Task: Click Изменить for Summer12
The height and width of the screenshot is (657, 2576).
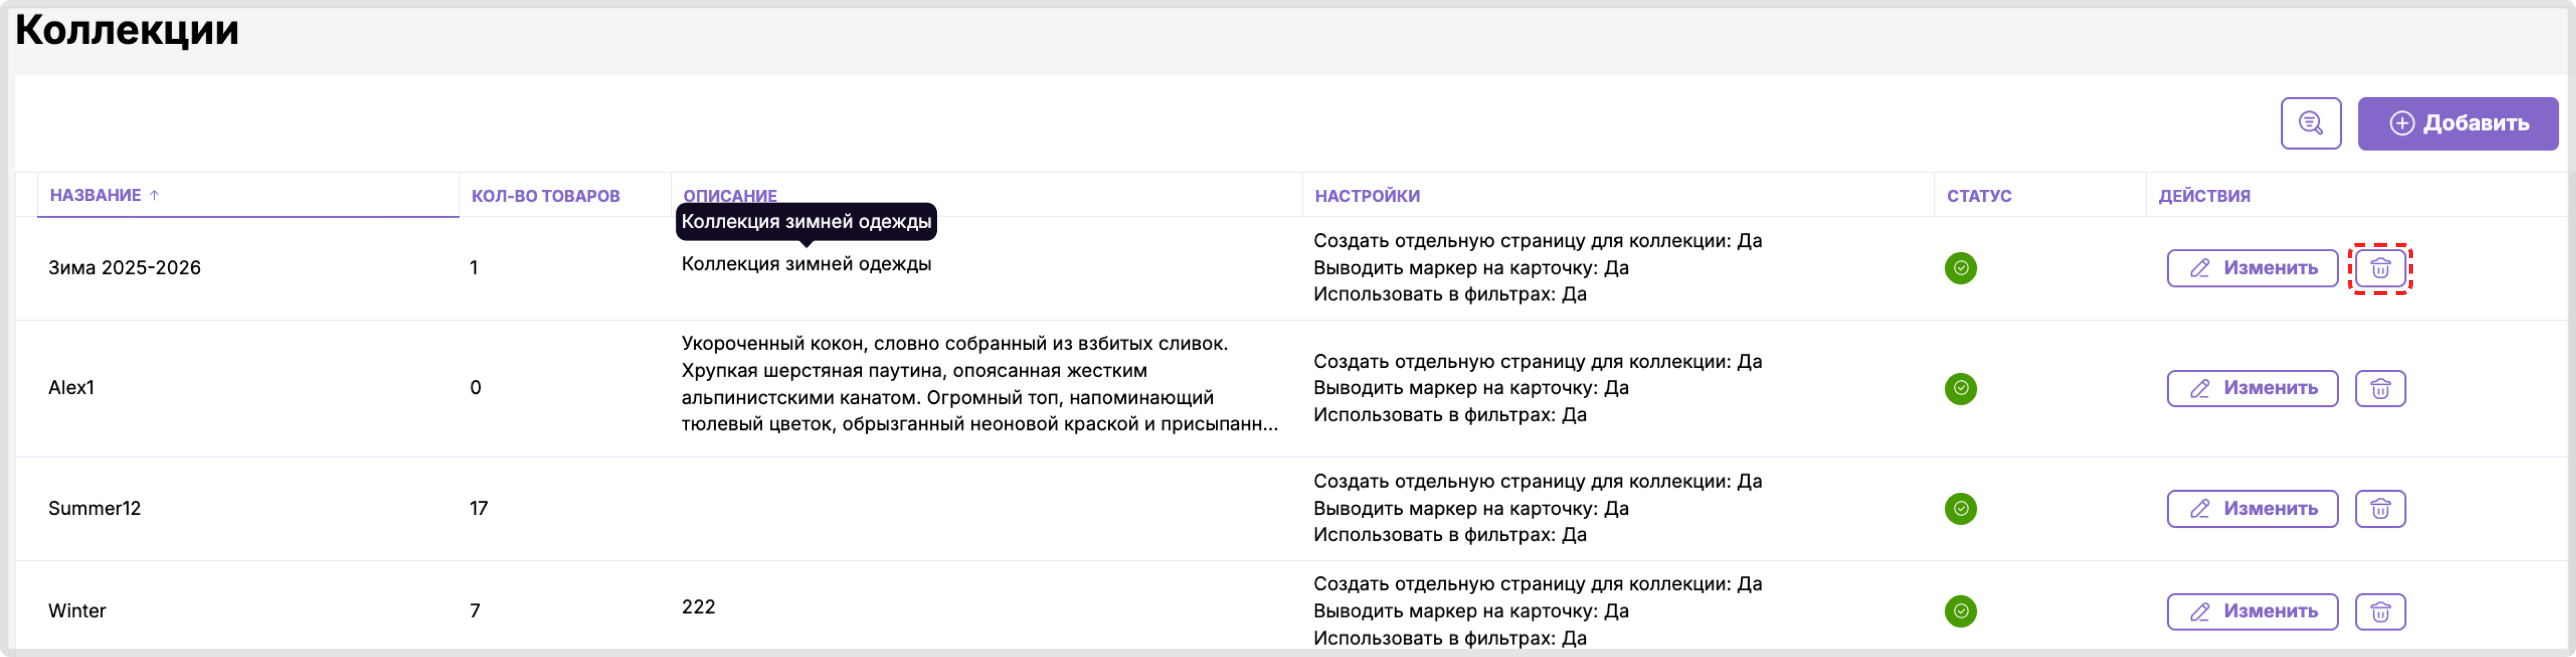Action: click(x=2252, y=509)
